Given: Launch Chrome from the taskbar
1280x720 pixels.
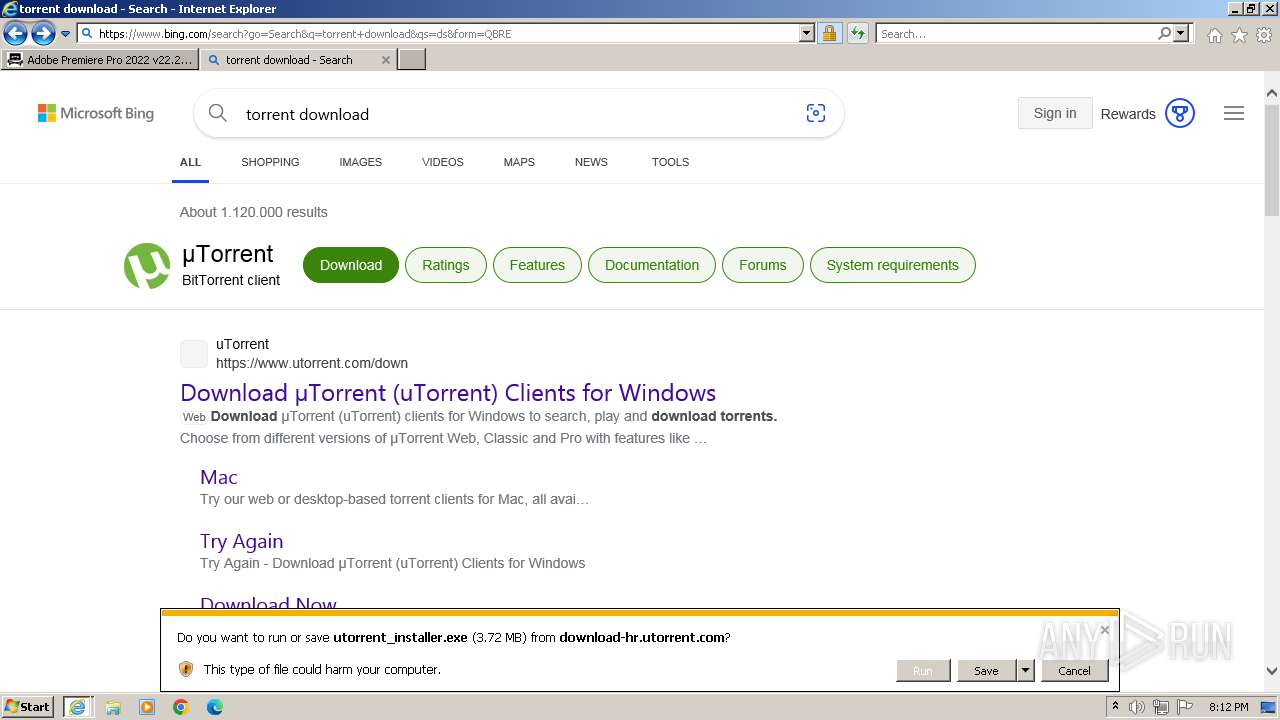Looking at the screenshot, I should click(x=181, y=707).
